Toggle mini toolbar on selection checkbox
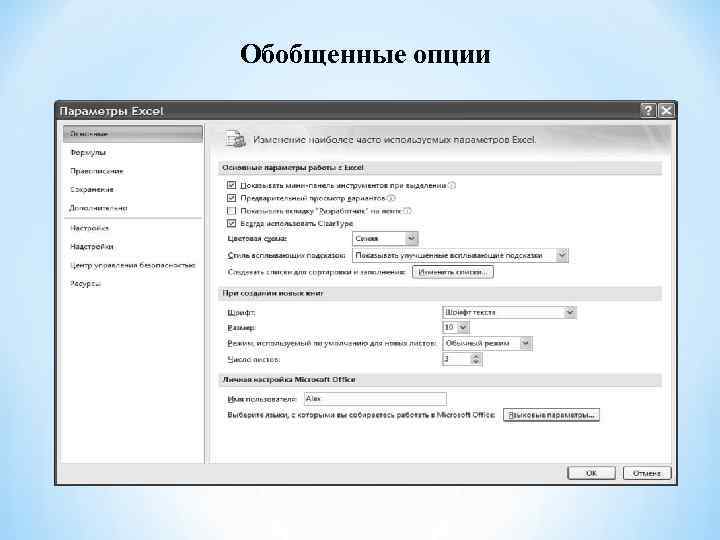Image resolution: width=720 pixels, height=540 pixels. [231, 185]
